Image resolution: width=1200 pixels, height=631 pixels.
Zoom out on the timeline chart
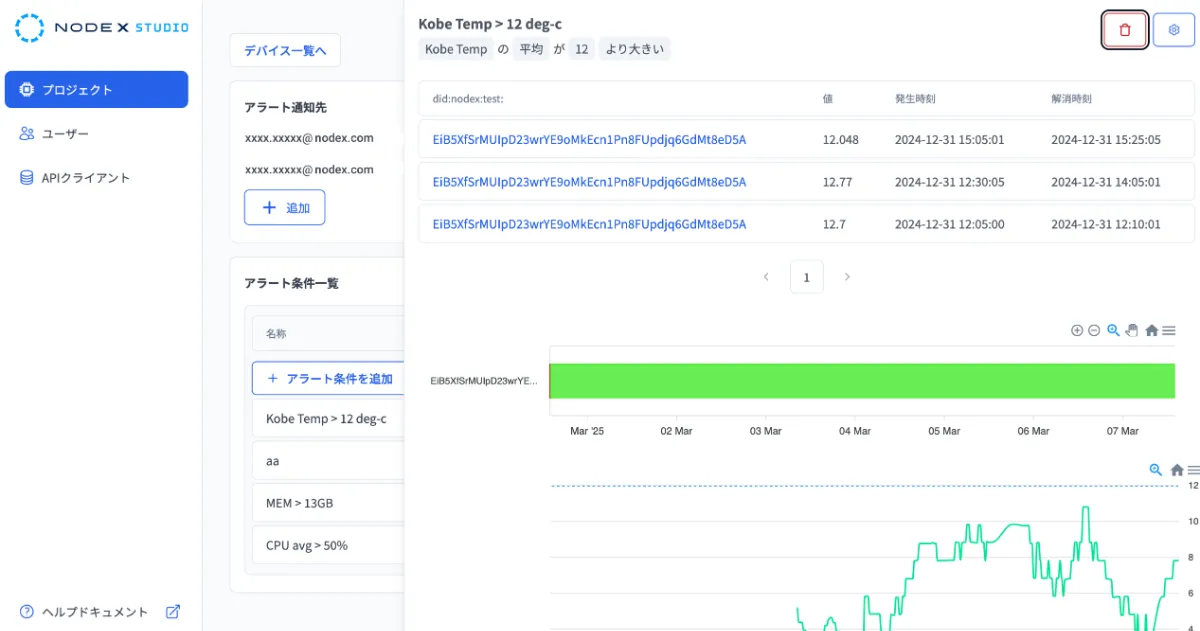click(1094, 330)
